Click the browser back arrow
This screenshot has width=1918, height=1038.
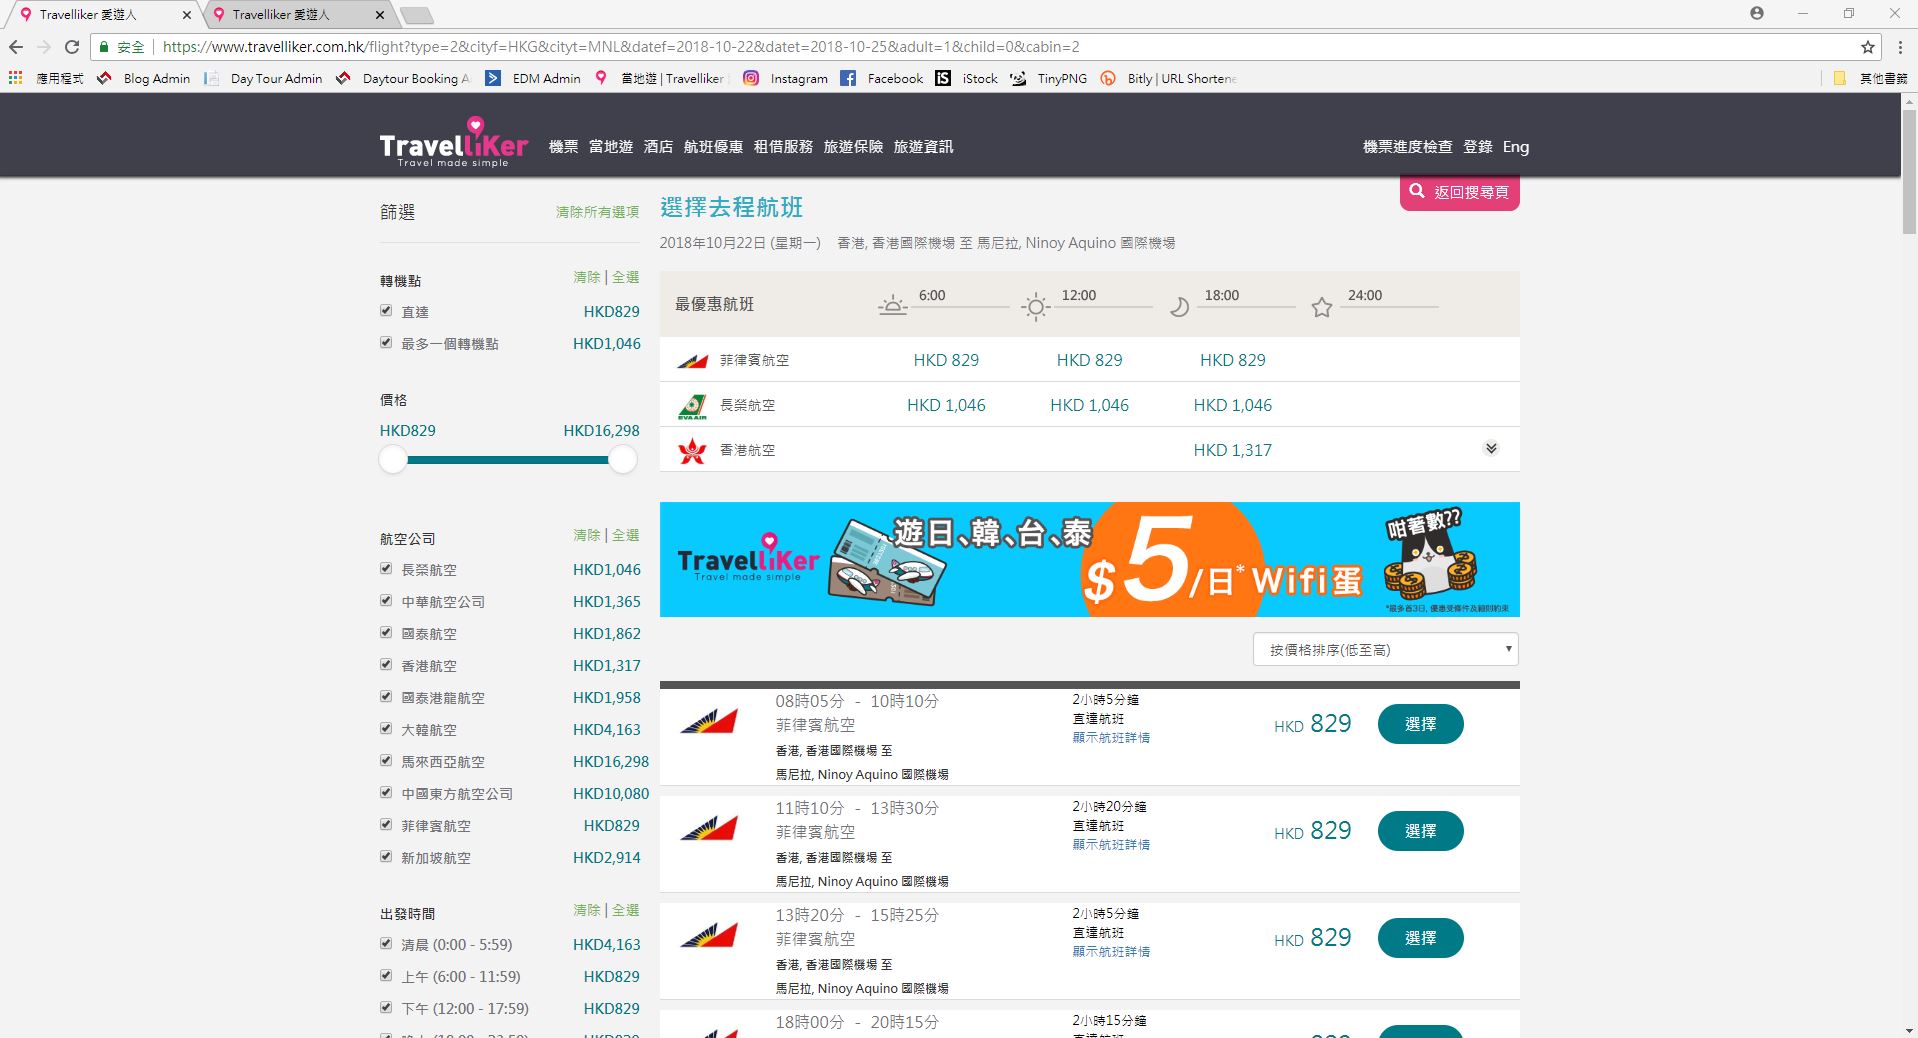point(16,47)
